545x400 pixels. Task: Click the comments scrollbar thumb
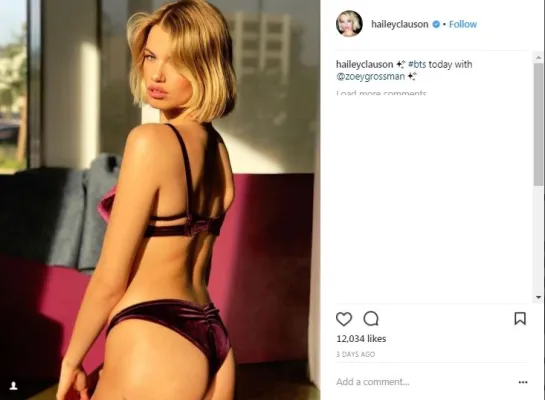click(x=538, y=124)
